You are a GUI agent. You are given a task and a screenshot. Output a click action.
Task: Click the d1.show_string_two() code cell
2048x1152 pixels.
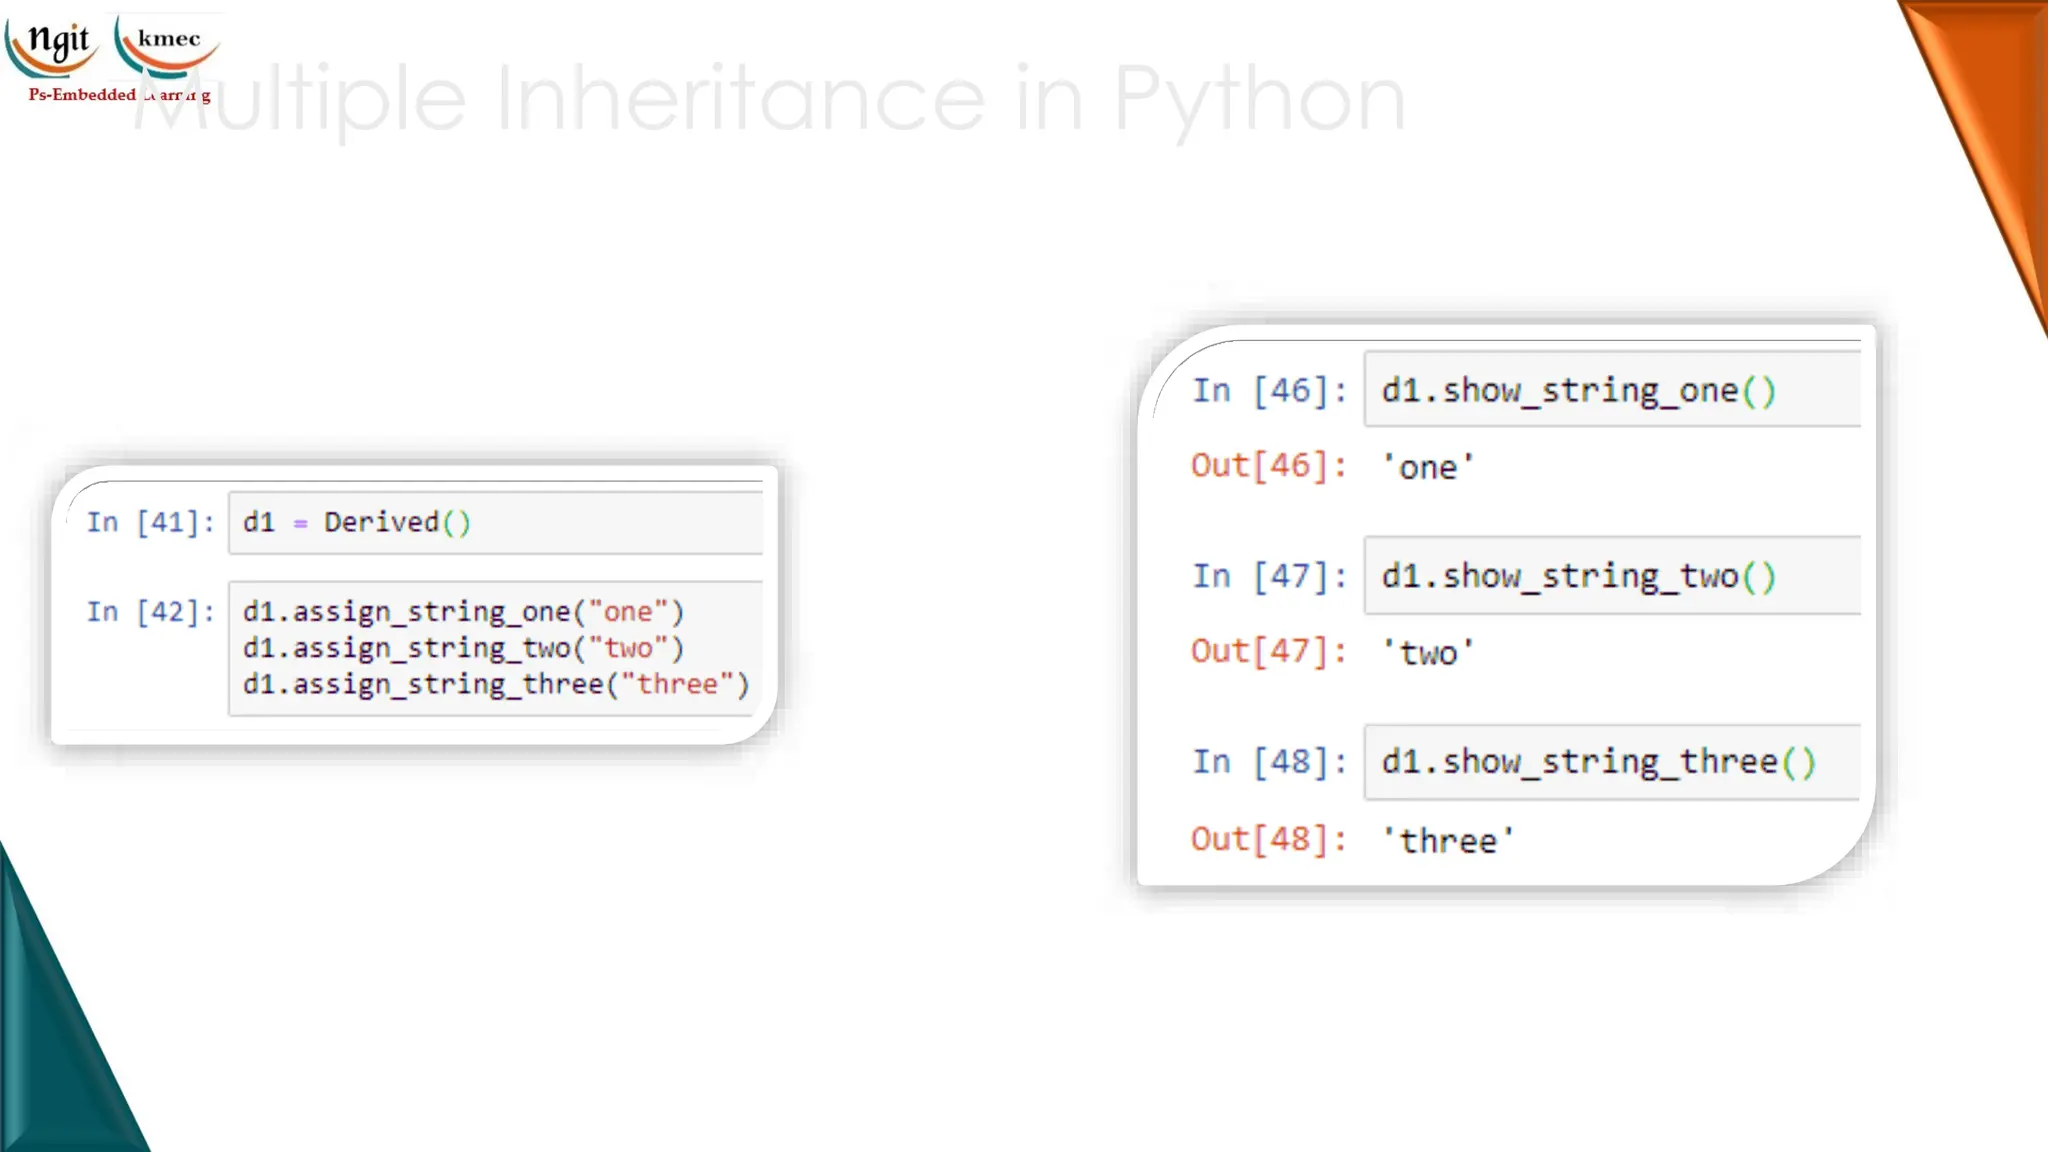[1612, 576]
